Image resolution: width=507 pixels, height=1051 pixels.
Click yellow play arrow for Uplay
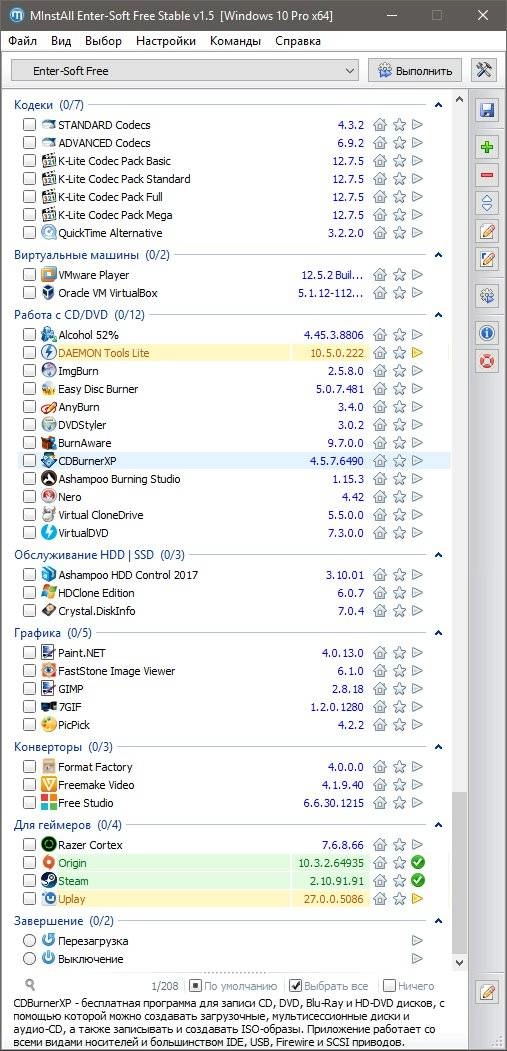[417, 899]
